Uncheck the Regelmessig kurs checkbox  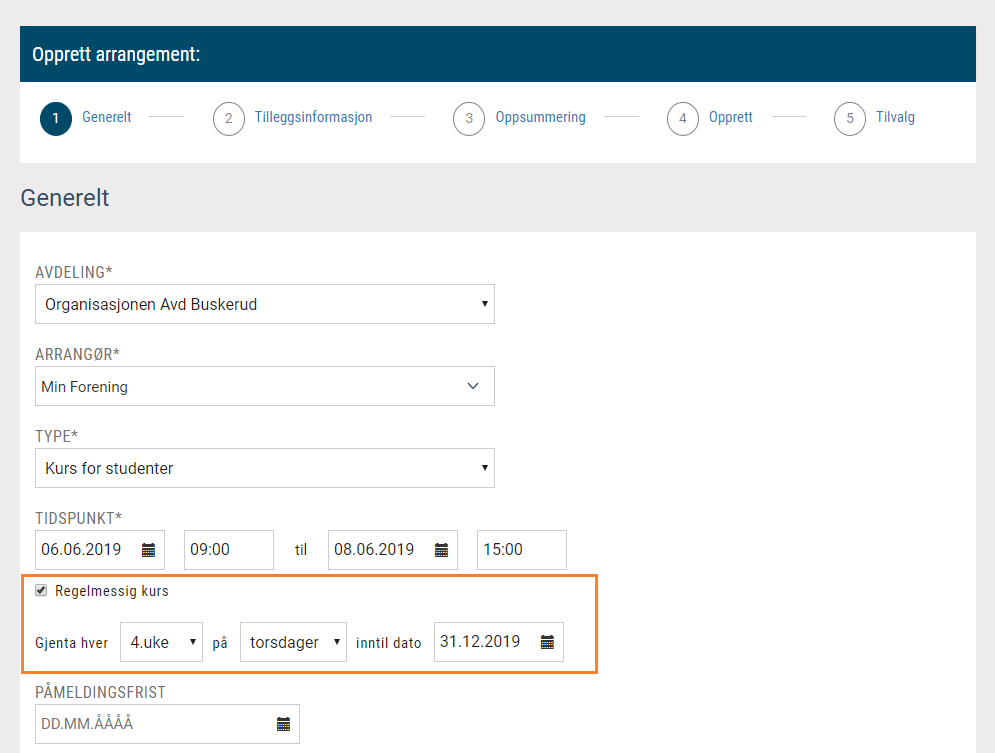point(41,591)
